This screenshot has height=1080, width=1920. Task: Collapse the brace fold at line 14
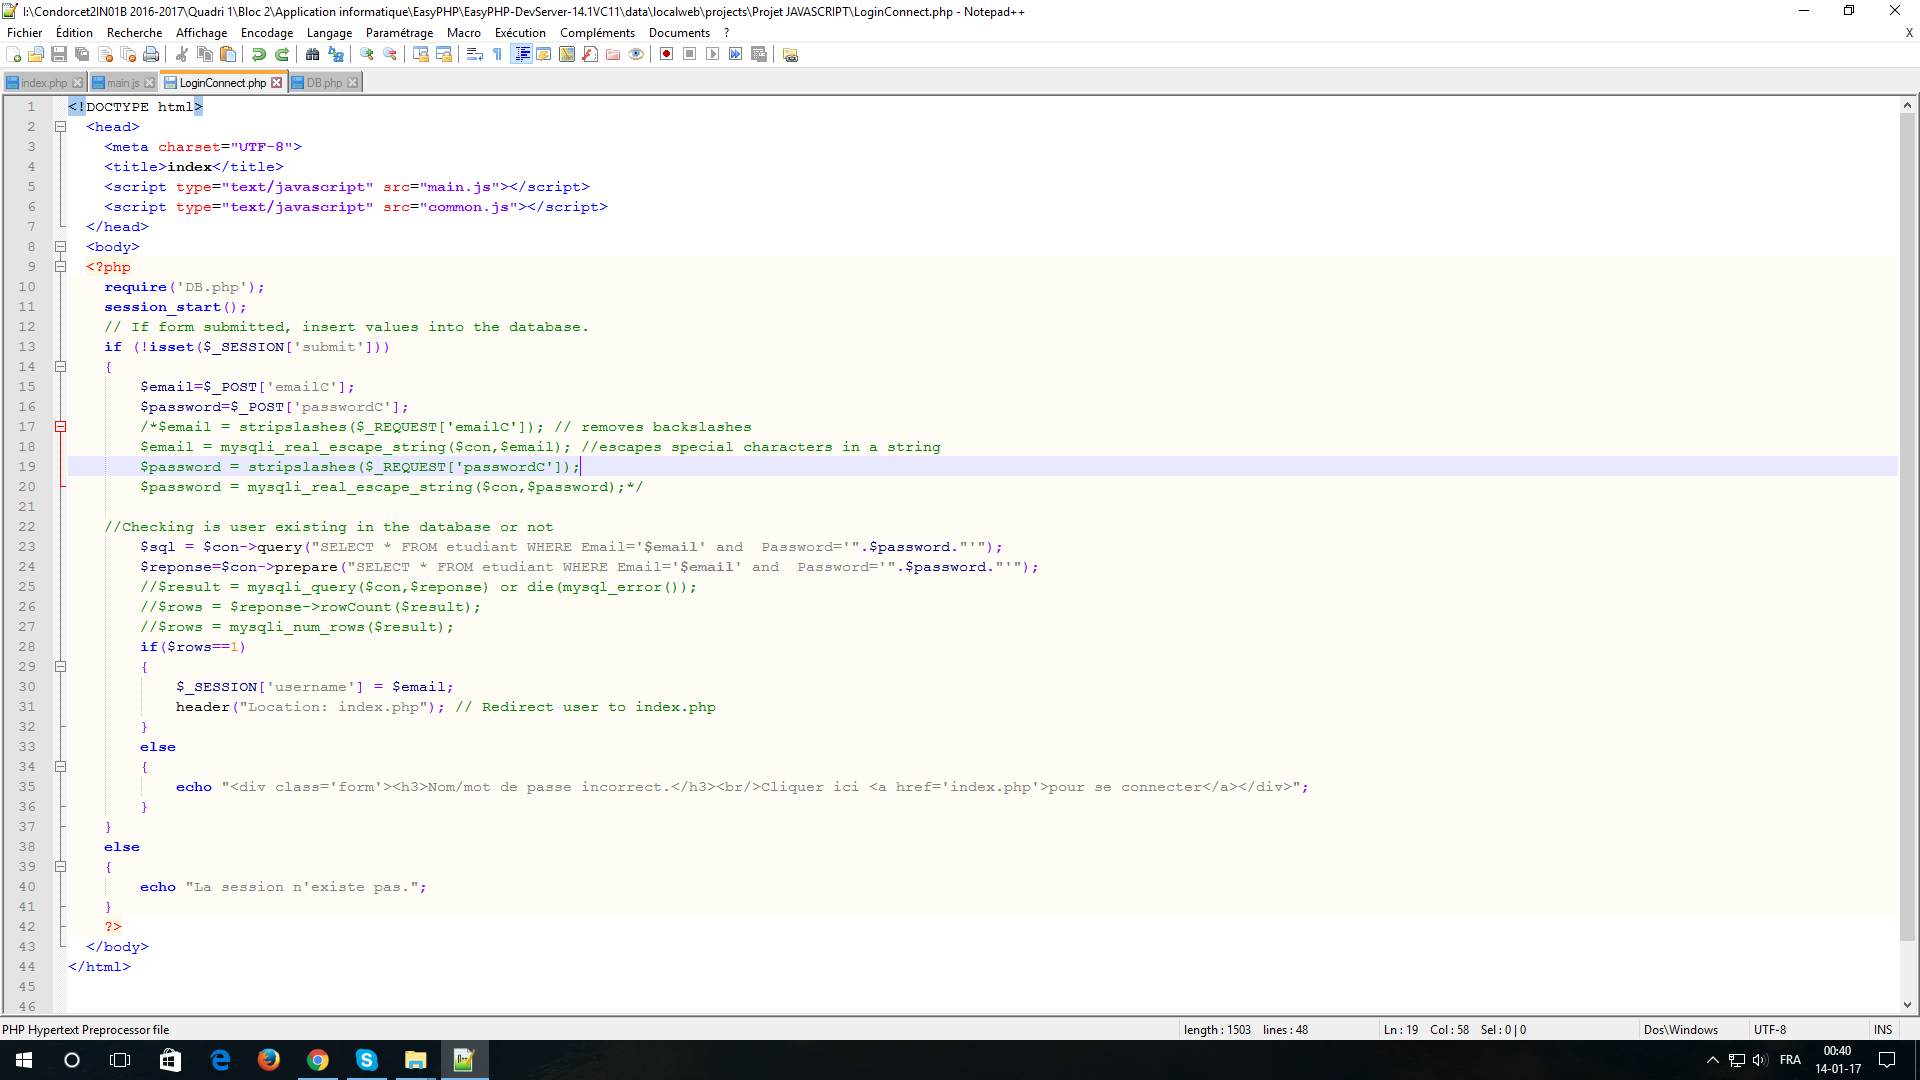click(60, 367)
